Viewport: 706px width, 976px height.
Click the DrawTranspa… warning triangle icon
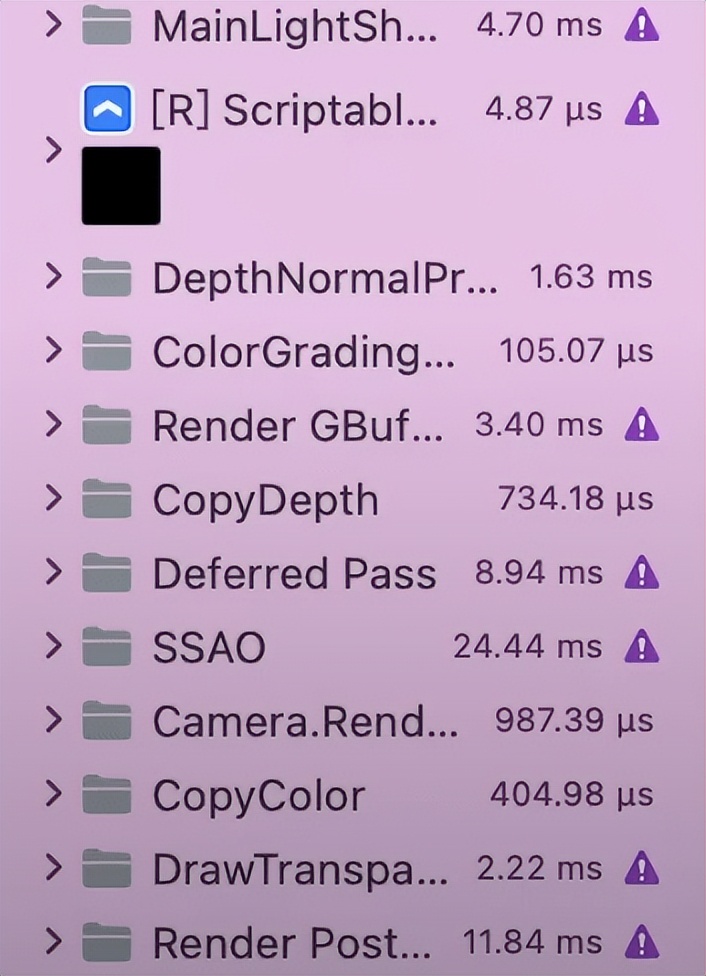tap(641, 869)
